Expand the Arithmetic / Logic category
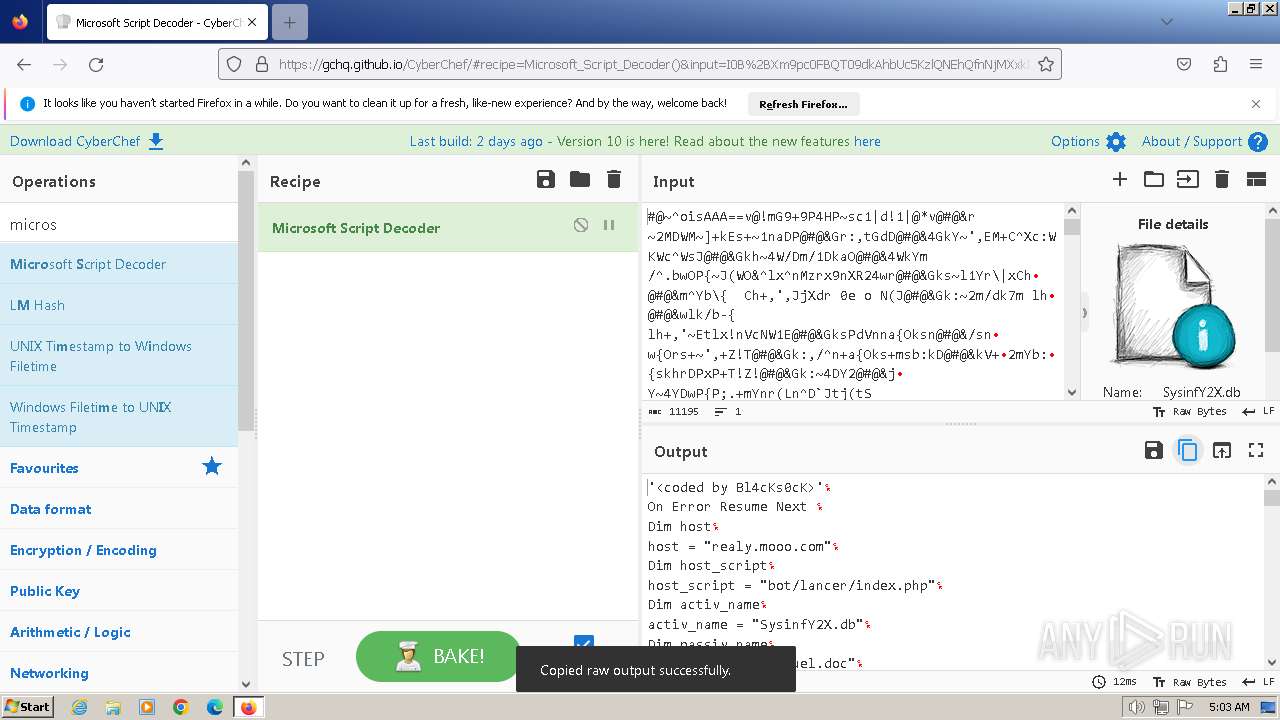1280x720 pixels. [120, 632]
